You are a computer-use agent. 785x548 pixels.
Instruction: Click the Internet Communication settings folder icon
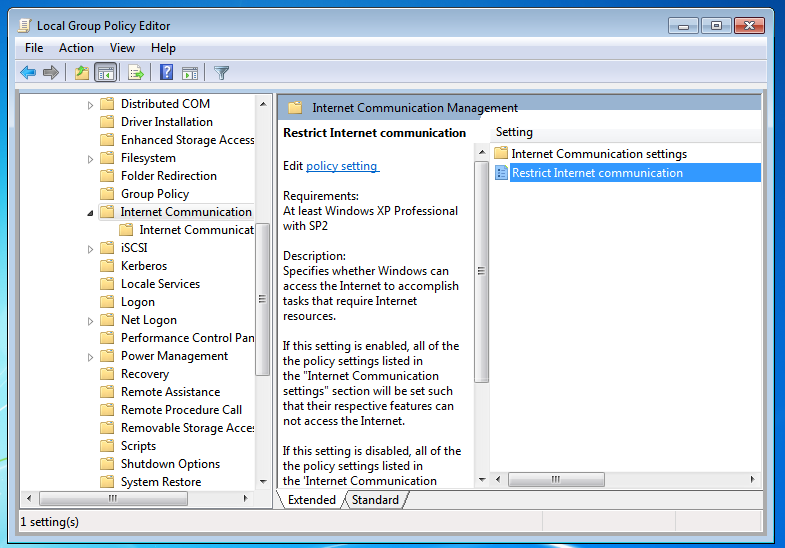(501, 153)
